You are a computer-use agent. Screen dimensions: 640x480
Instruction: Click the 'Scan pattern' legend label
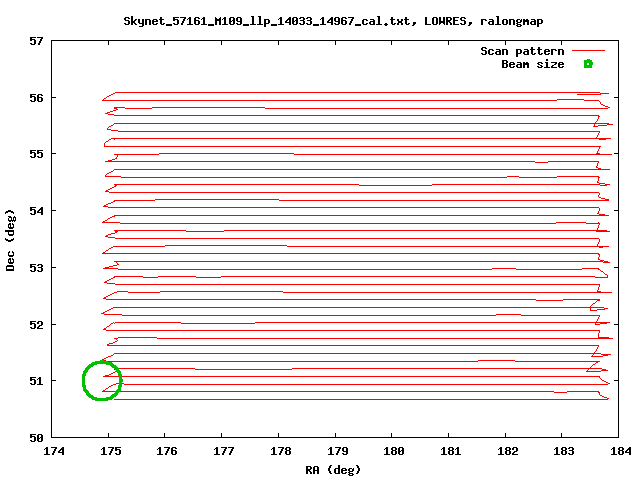click(522, 51)
